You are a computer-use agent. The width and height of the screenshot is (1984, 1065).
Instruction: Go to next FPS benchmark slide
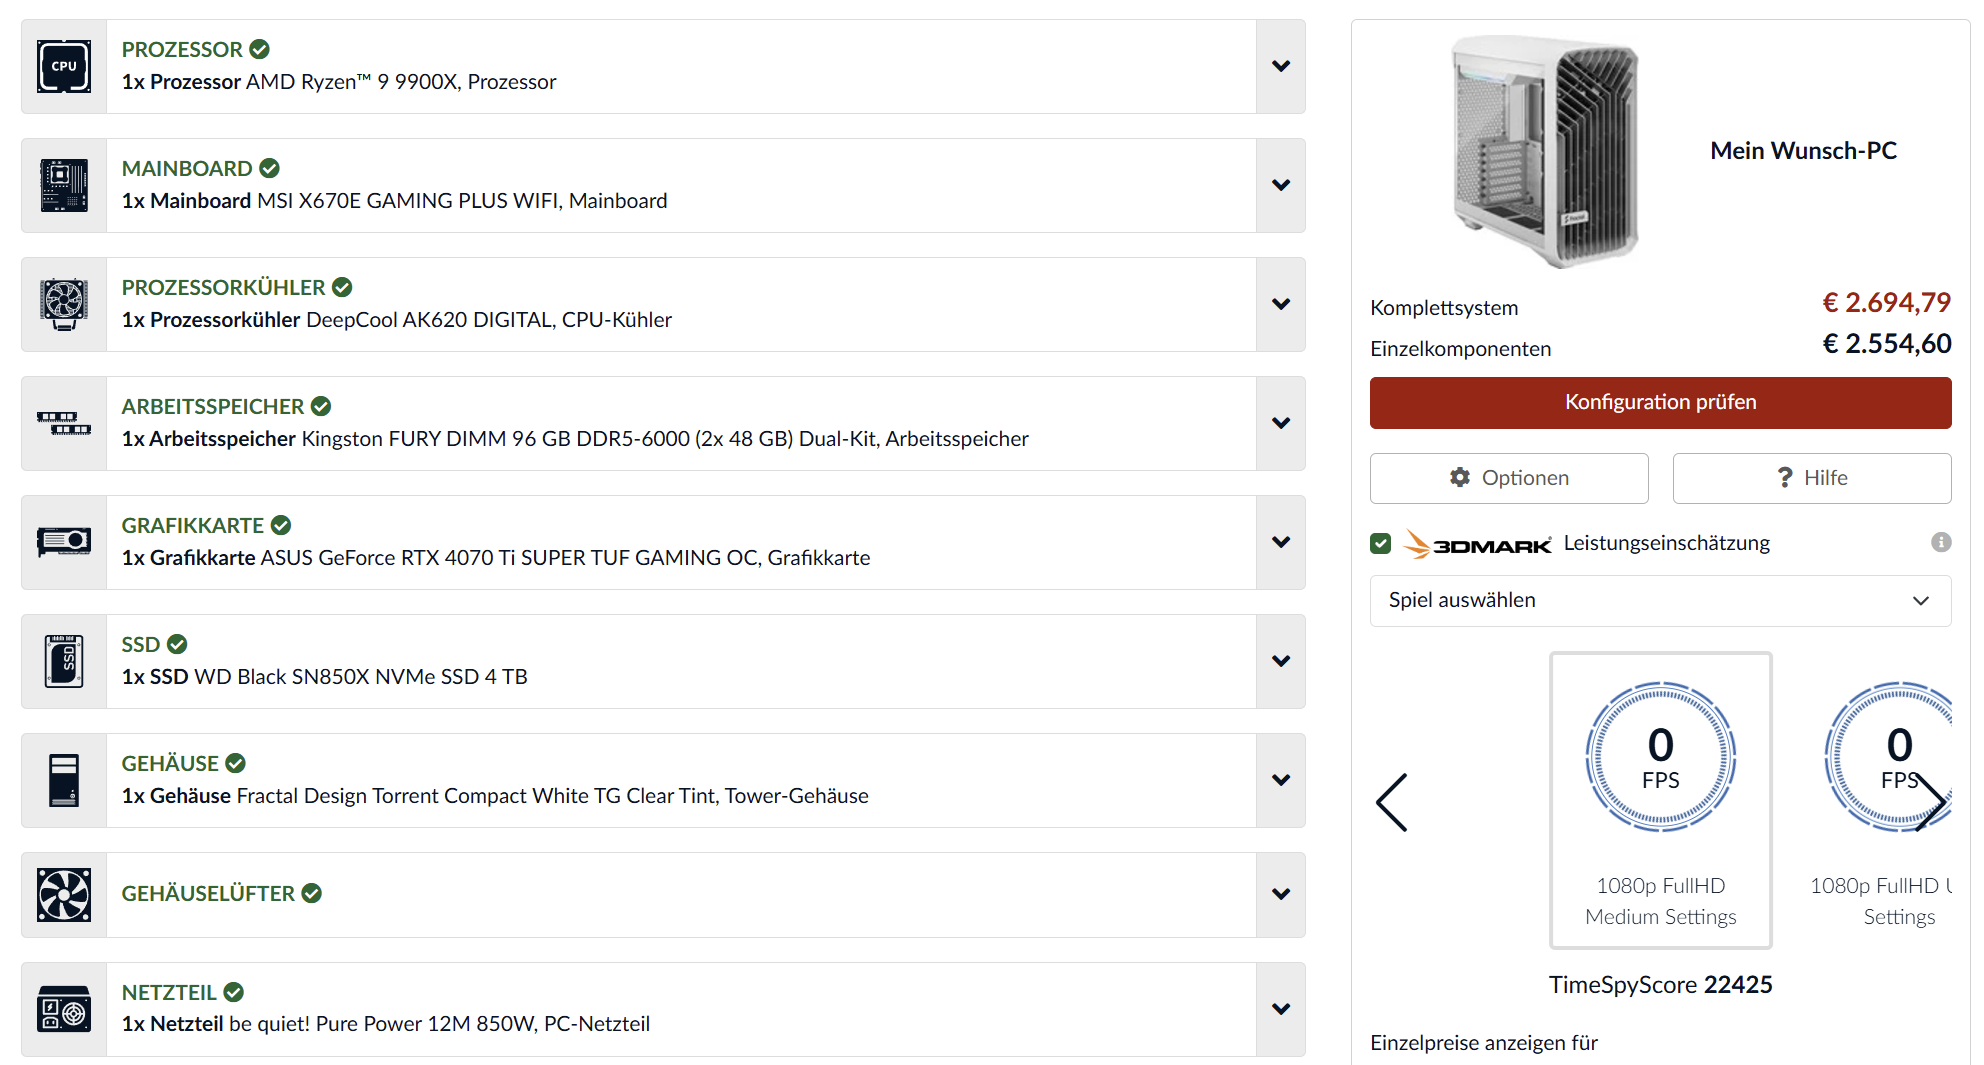(x=1931, y=802)
